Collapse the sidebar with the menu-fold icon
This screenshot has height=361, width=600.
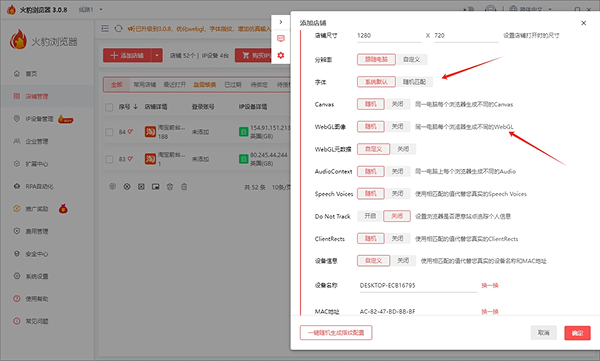pos(105,28)
